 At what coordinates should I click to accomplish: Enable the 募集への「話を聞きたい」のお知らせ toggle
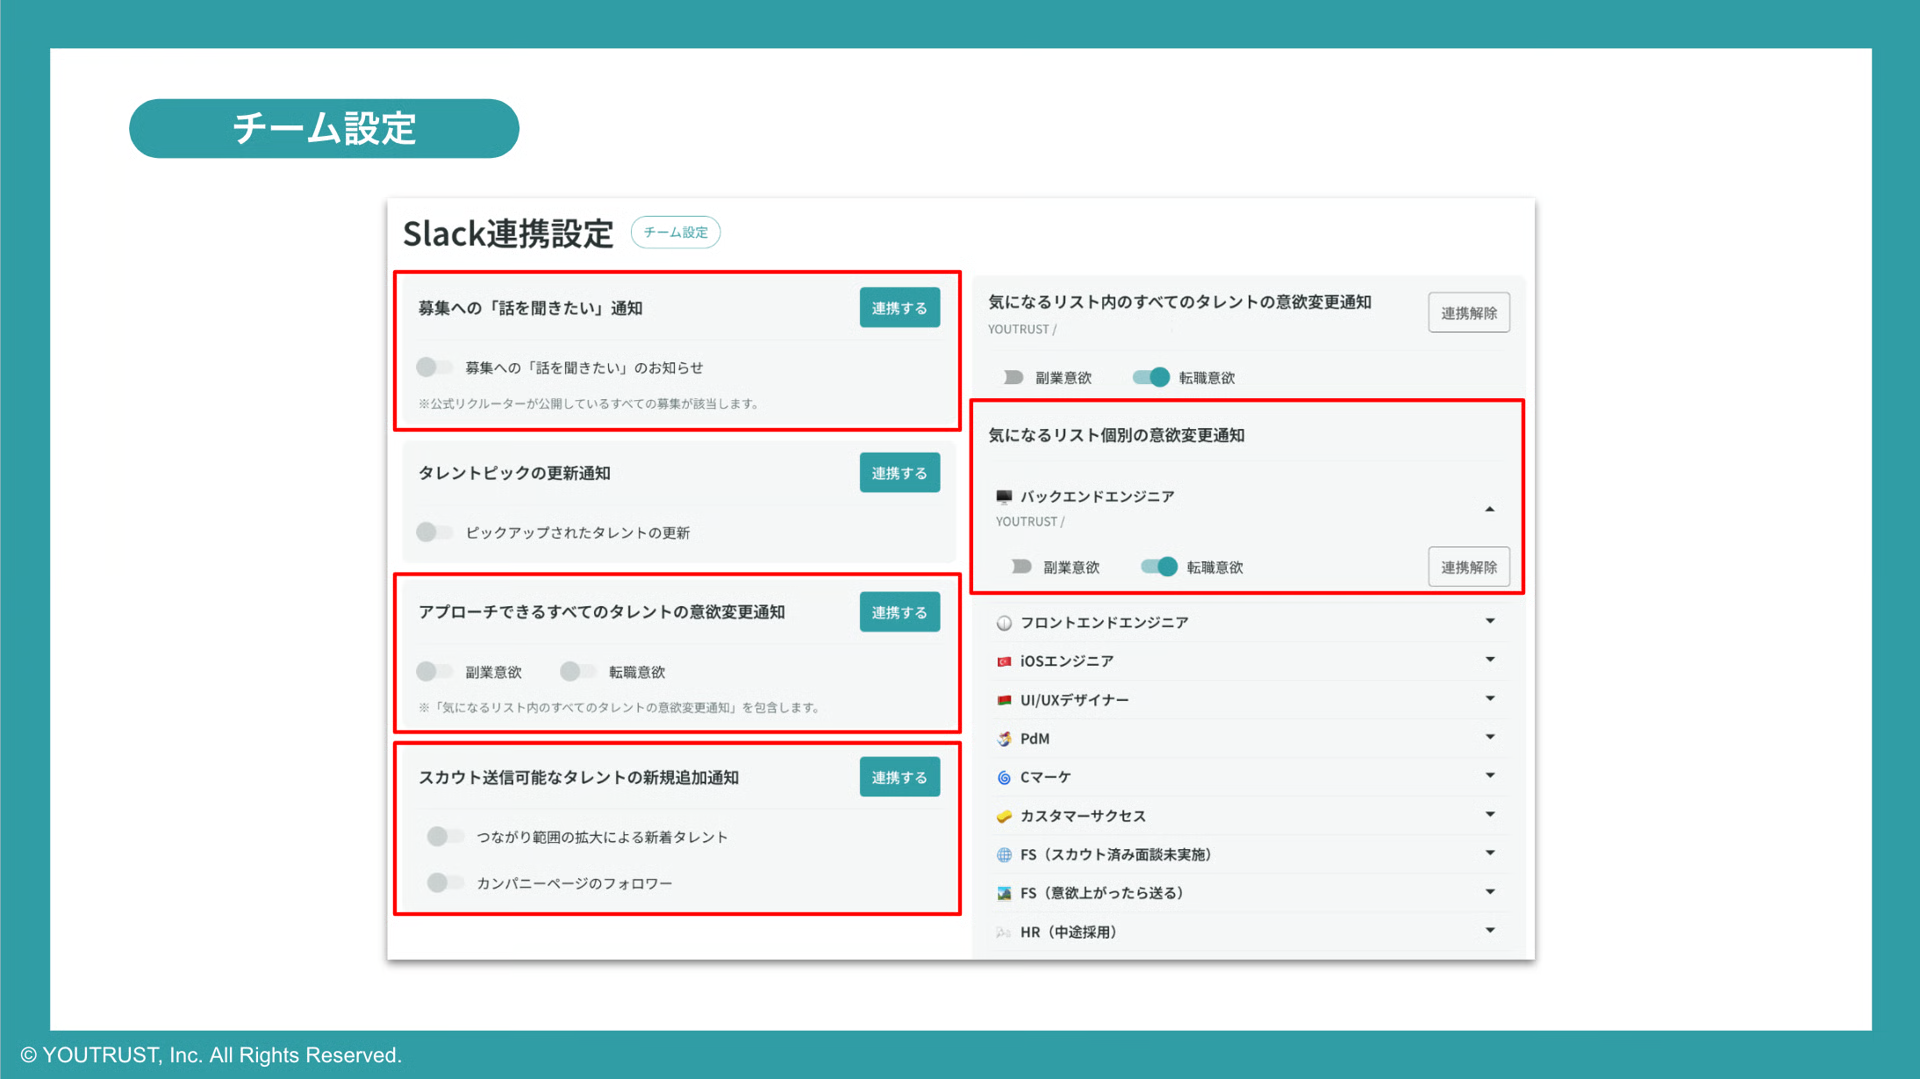434,367
